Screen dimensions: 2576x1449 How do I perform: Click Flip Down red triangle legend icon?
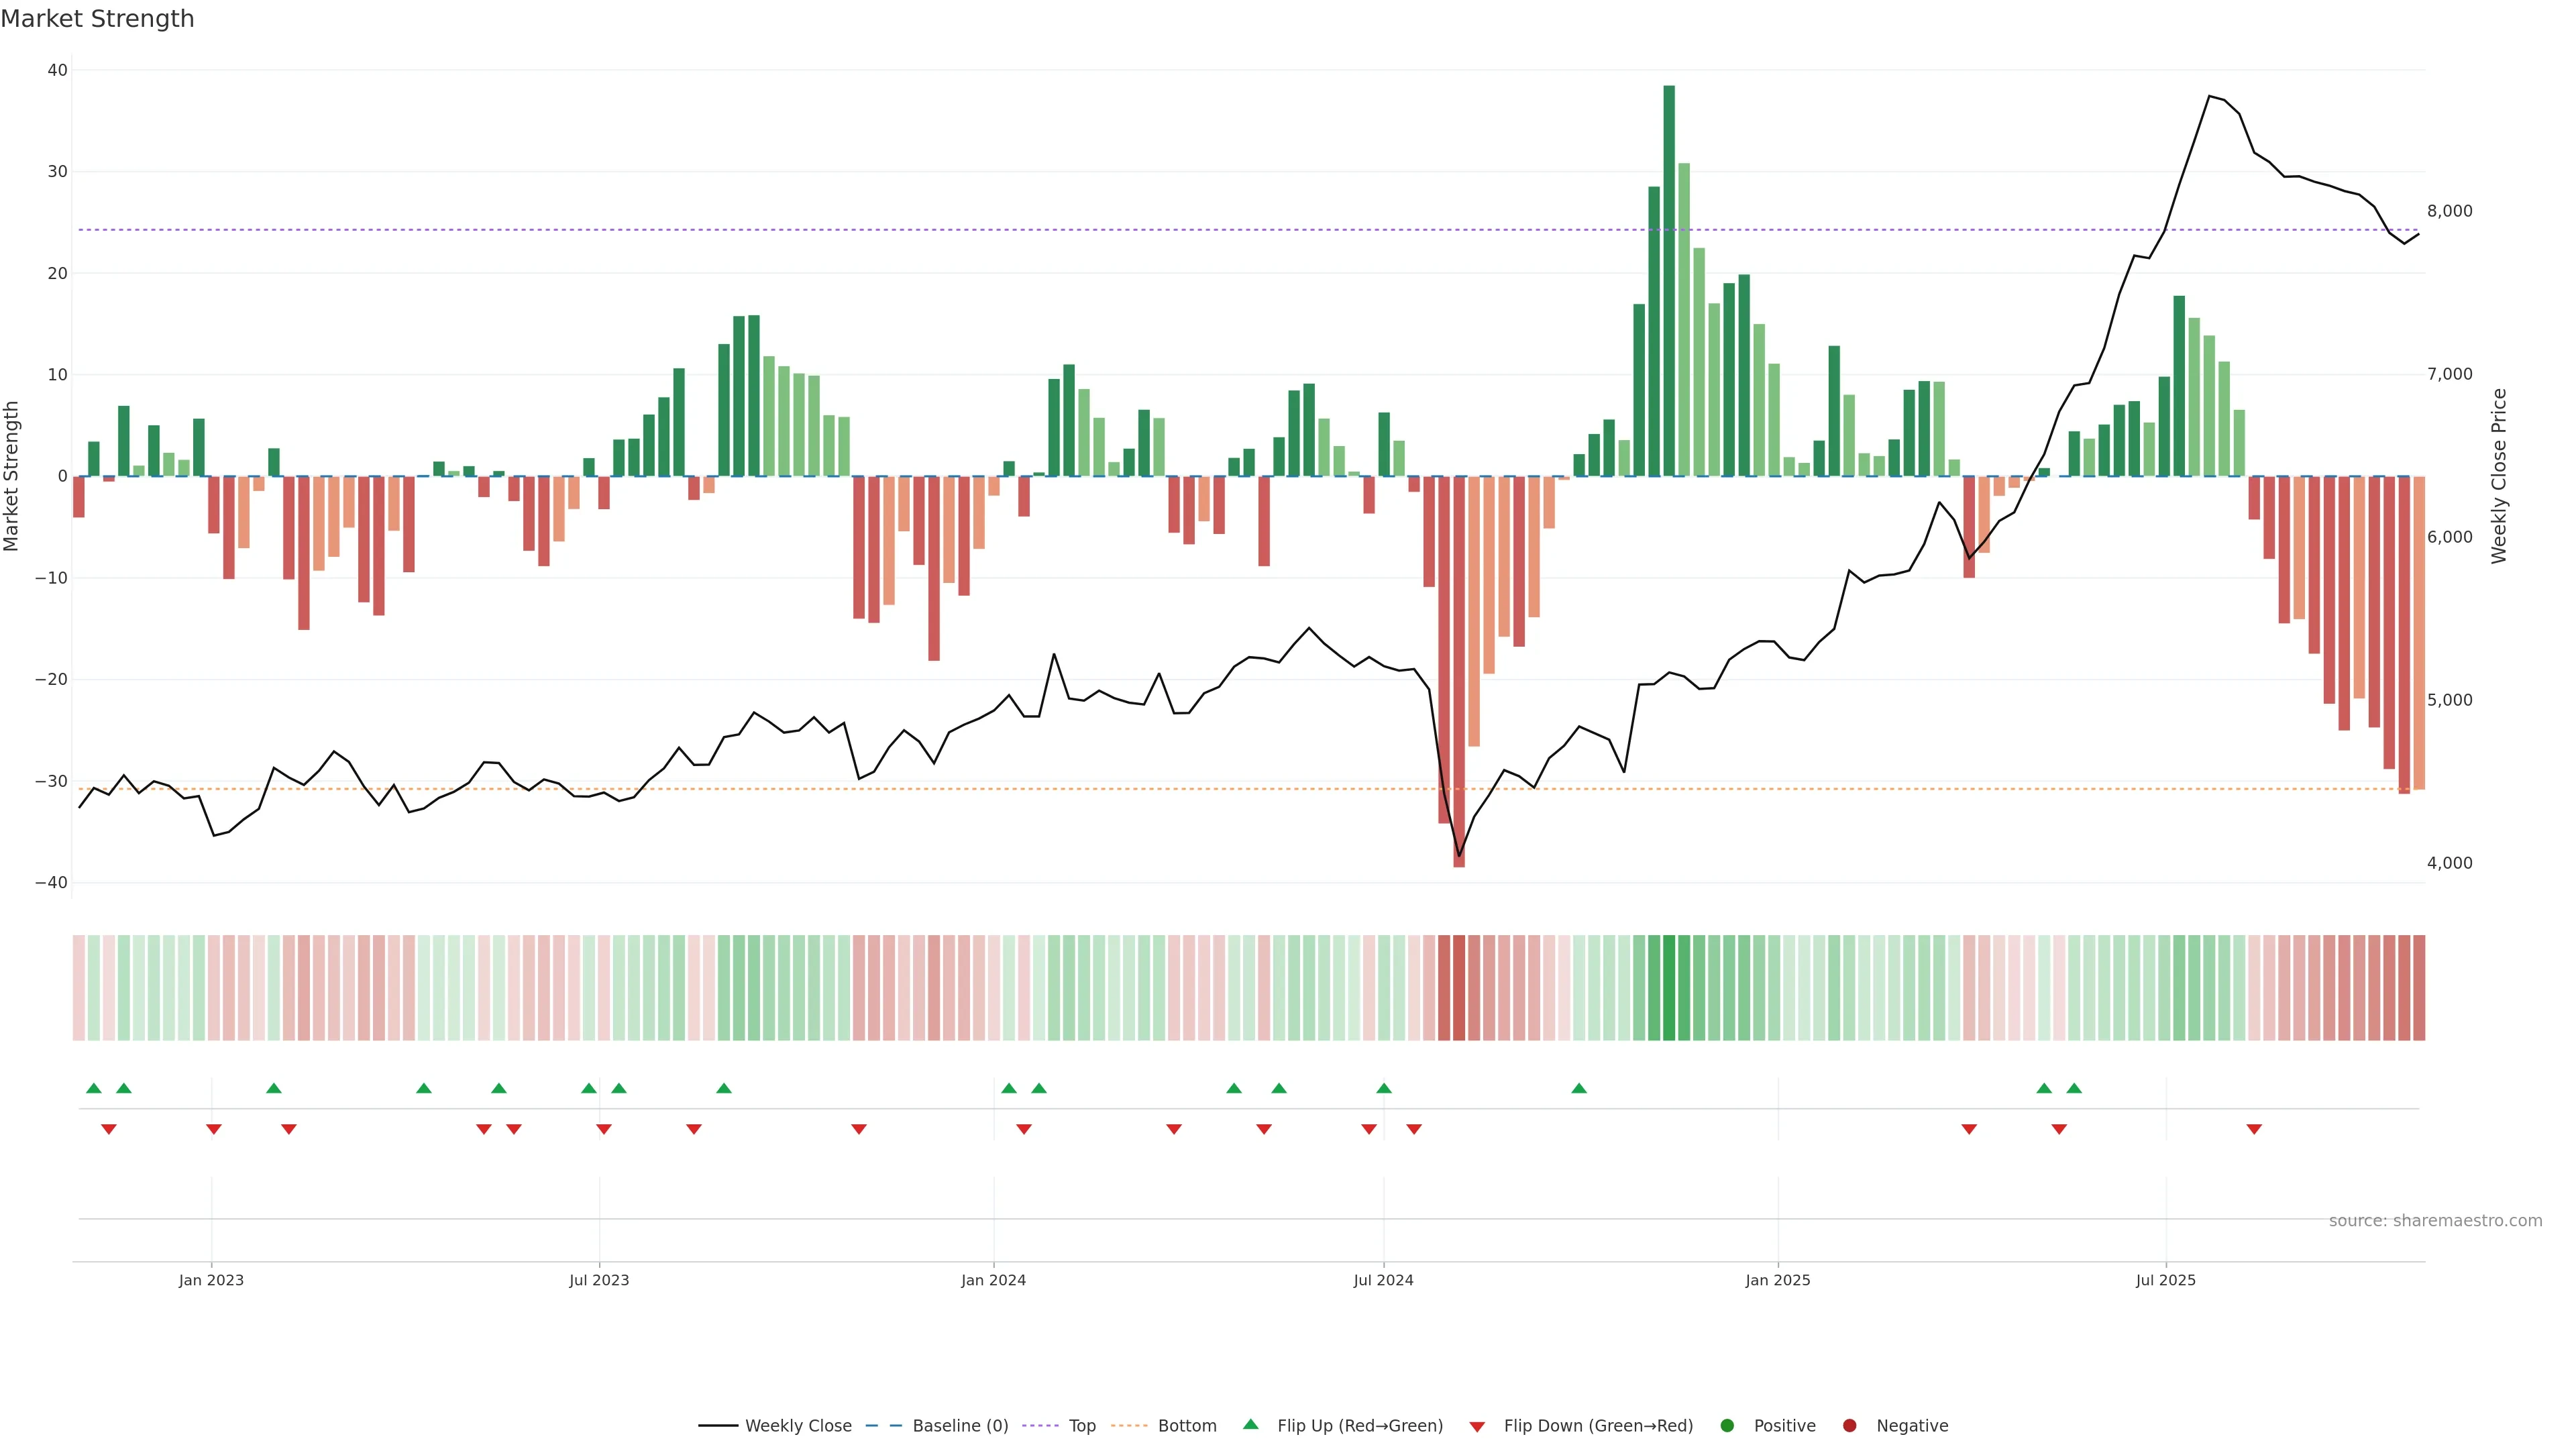click(1477, 1426)
